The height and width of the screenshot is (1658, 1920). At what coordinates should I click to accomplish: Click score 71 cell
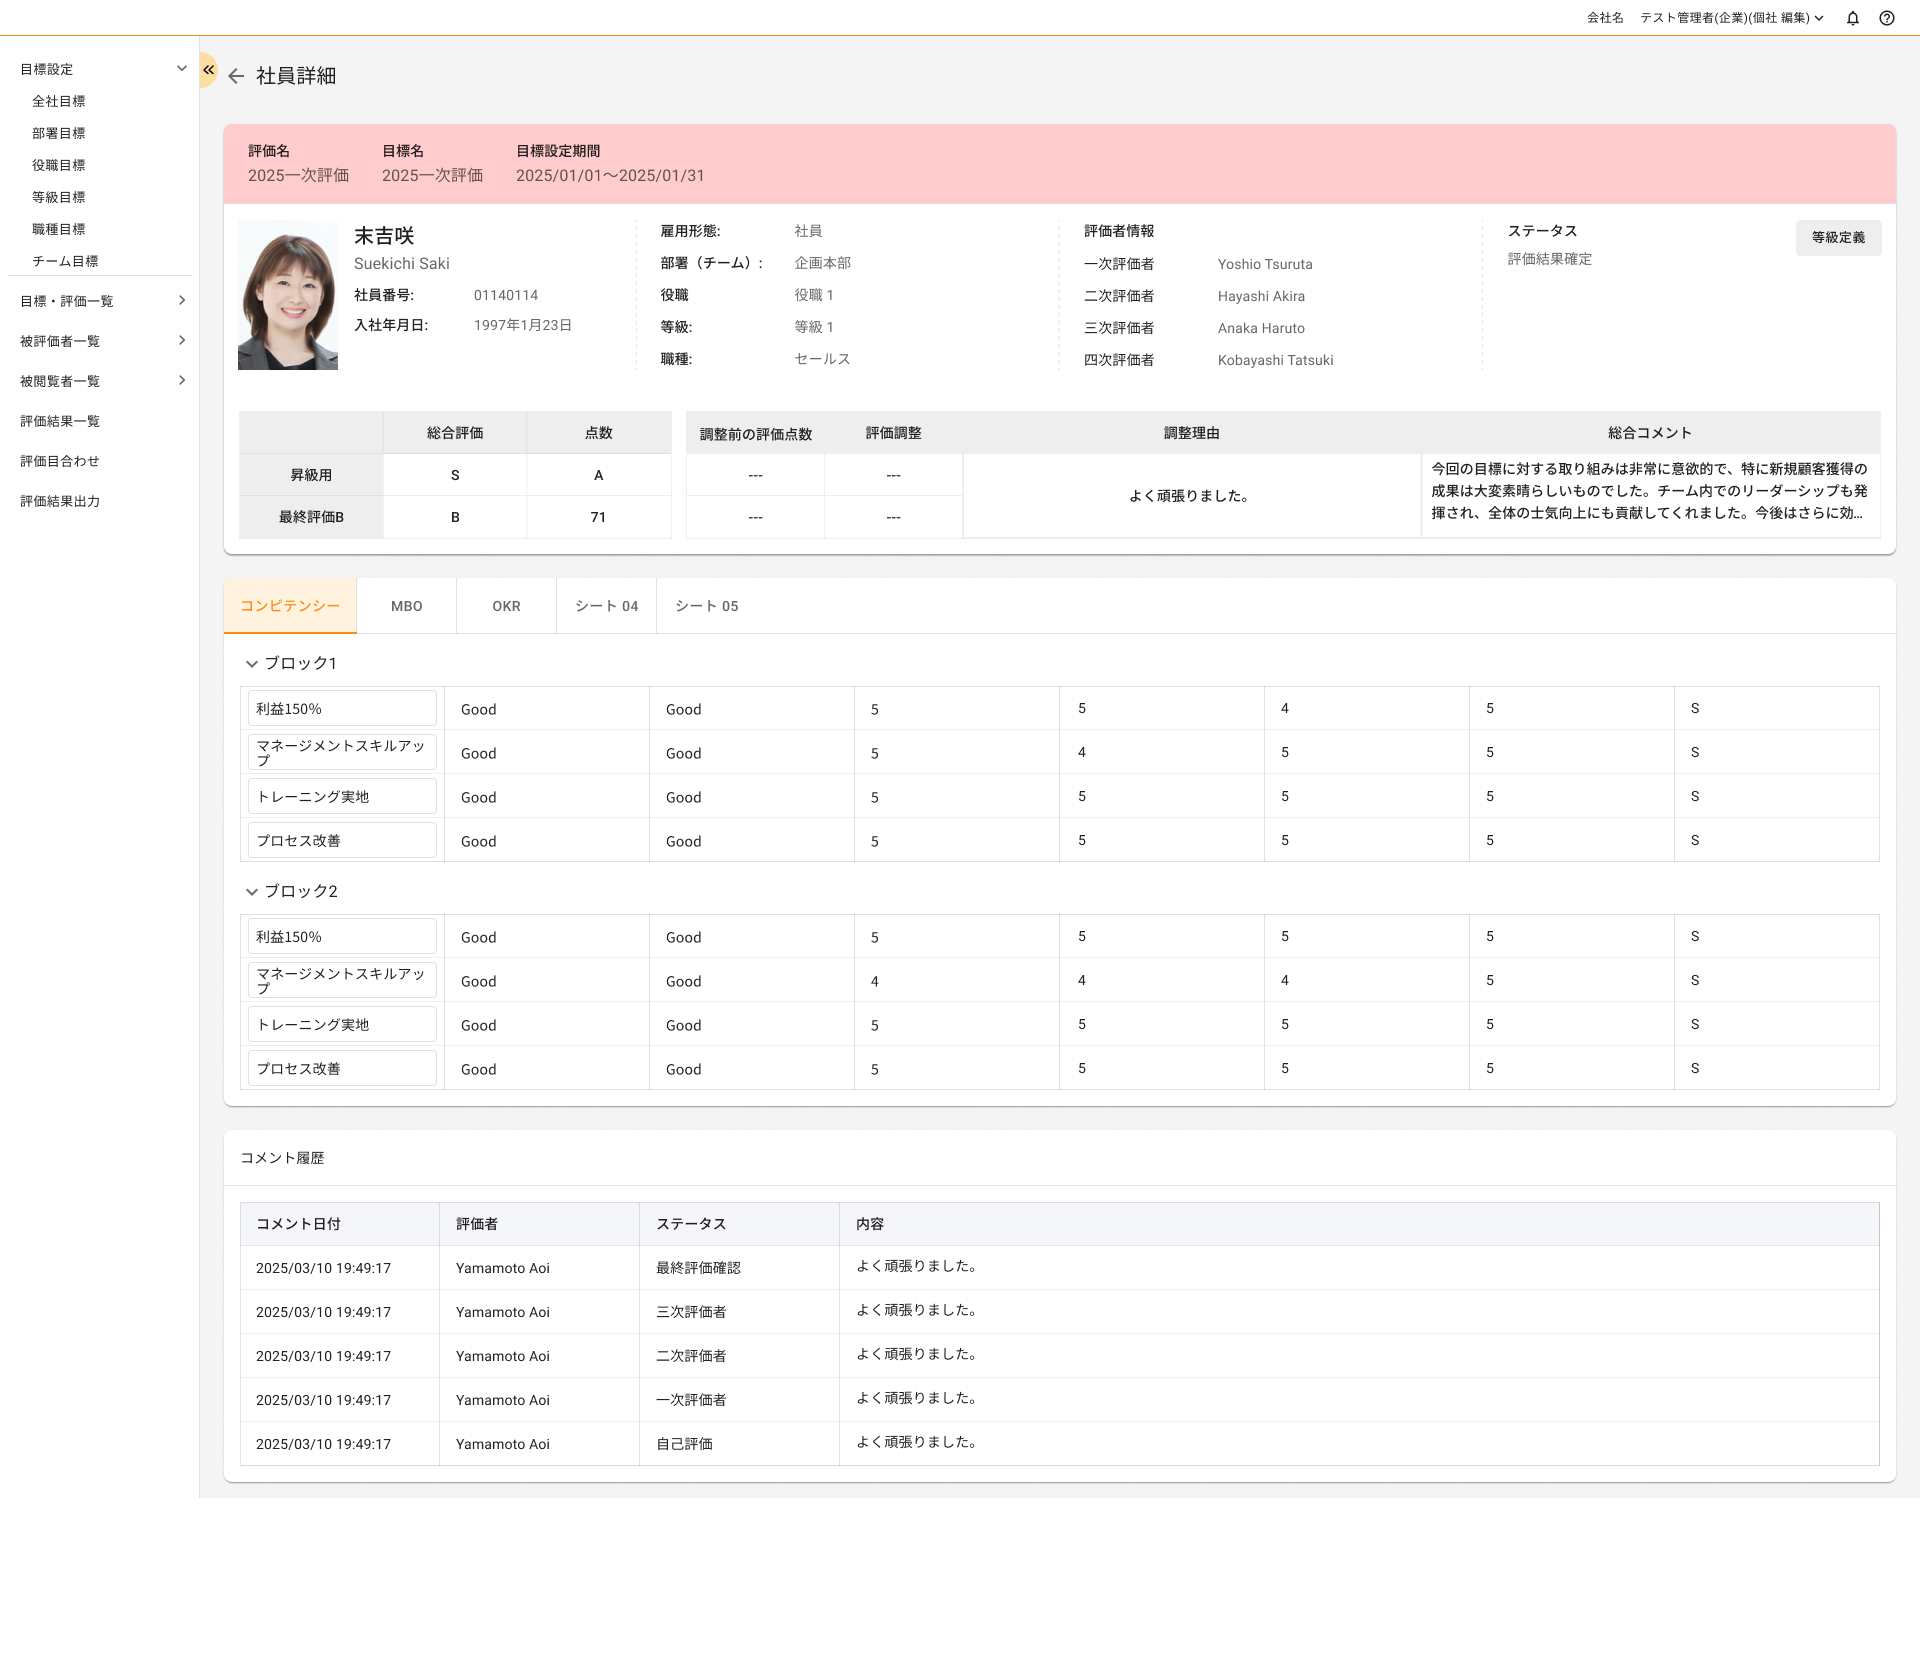(598, 517)
